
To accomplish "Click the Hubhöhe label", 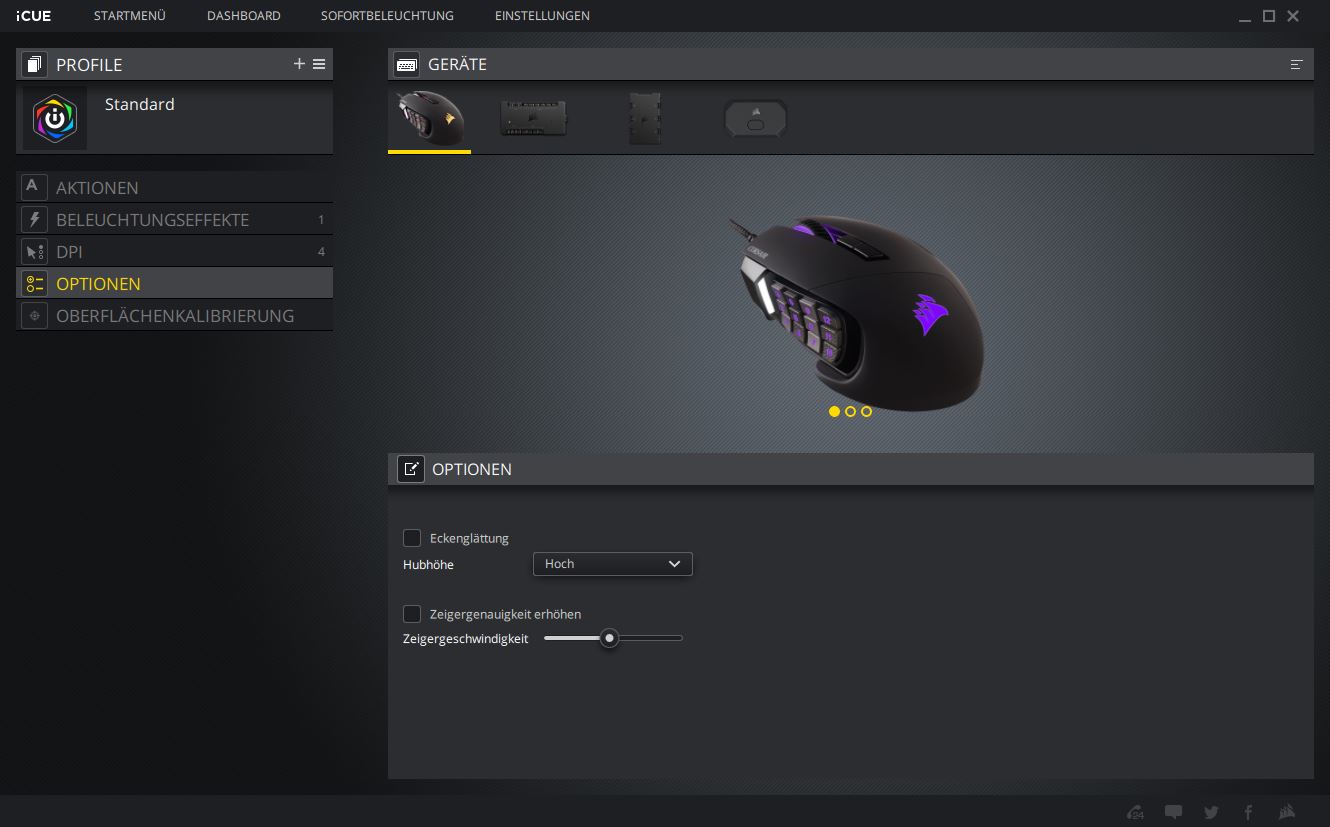I will (428, 564).
